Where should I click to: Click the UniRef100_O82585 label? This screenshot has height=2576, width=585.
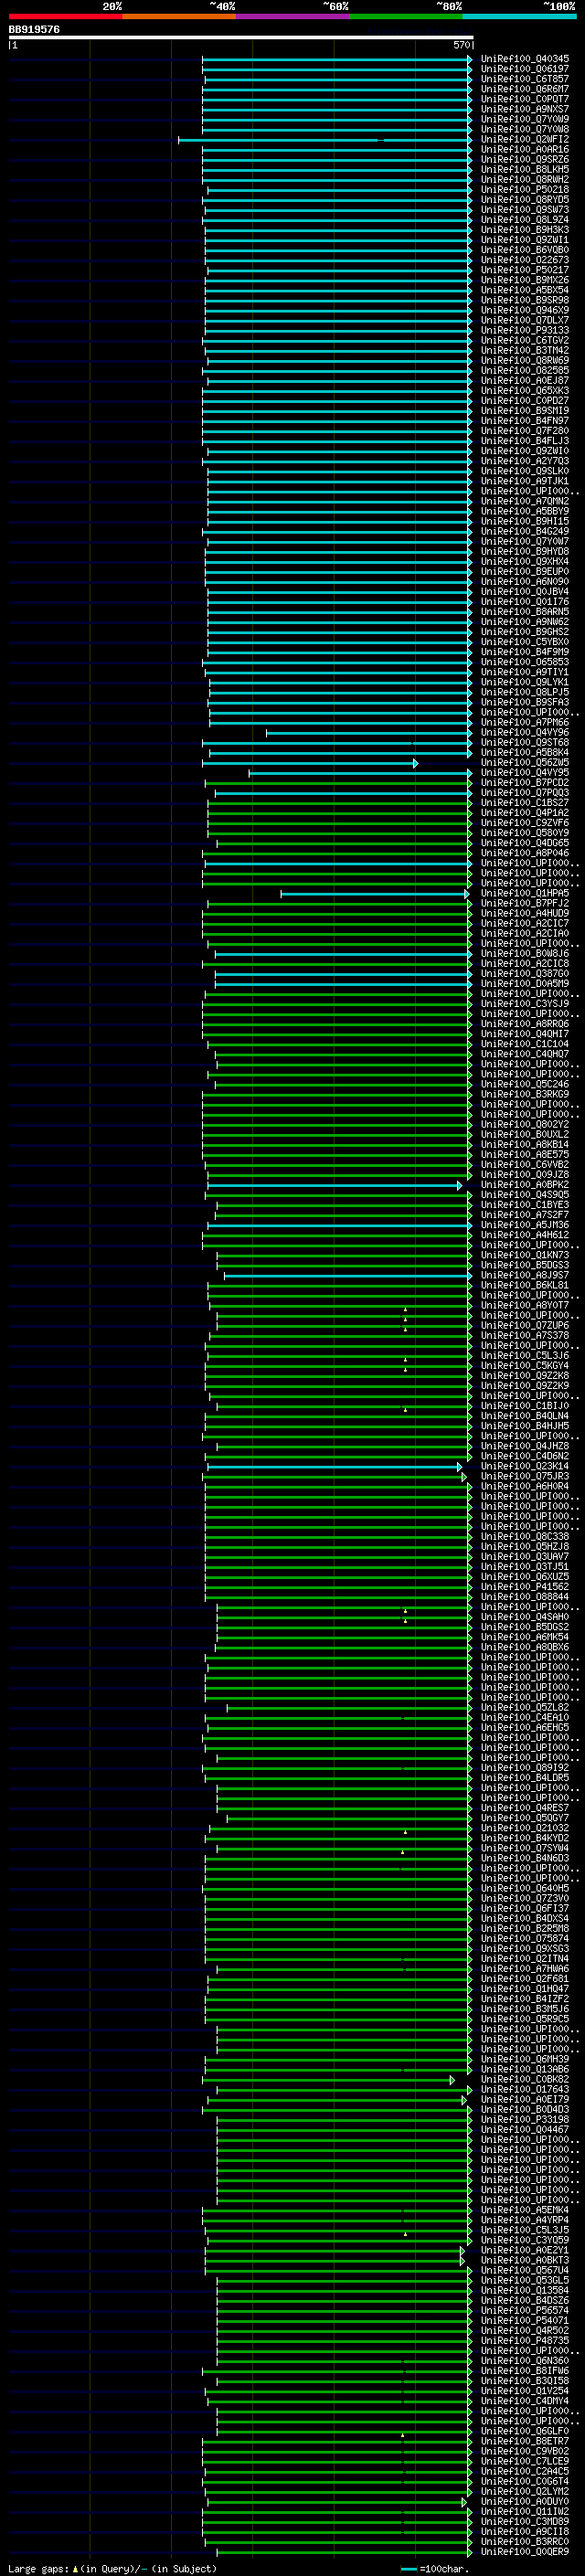point(525,371)
